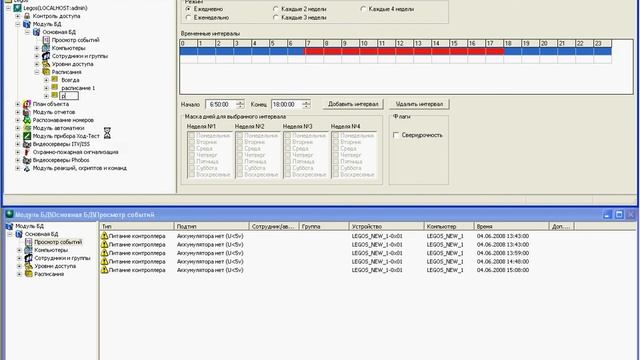Select the Еженедельно mode radio button
Image resolution: width=640 pixels, height=360 pixels.
point(189,18)
